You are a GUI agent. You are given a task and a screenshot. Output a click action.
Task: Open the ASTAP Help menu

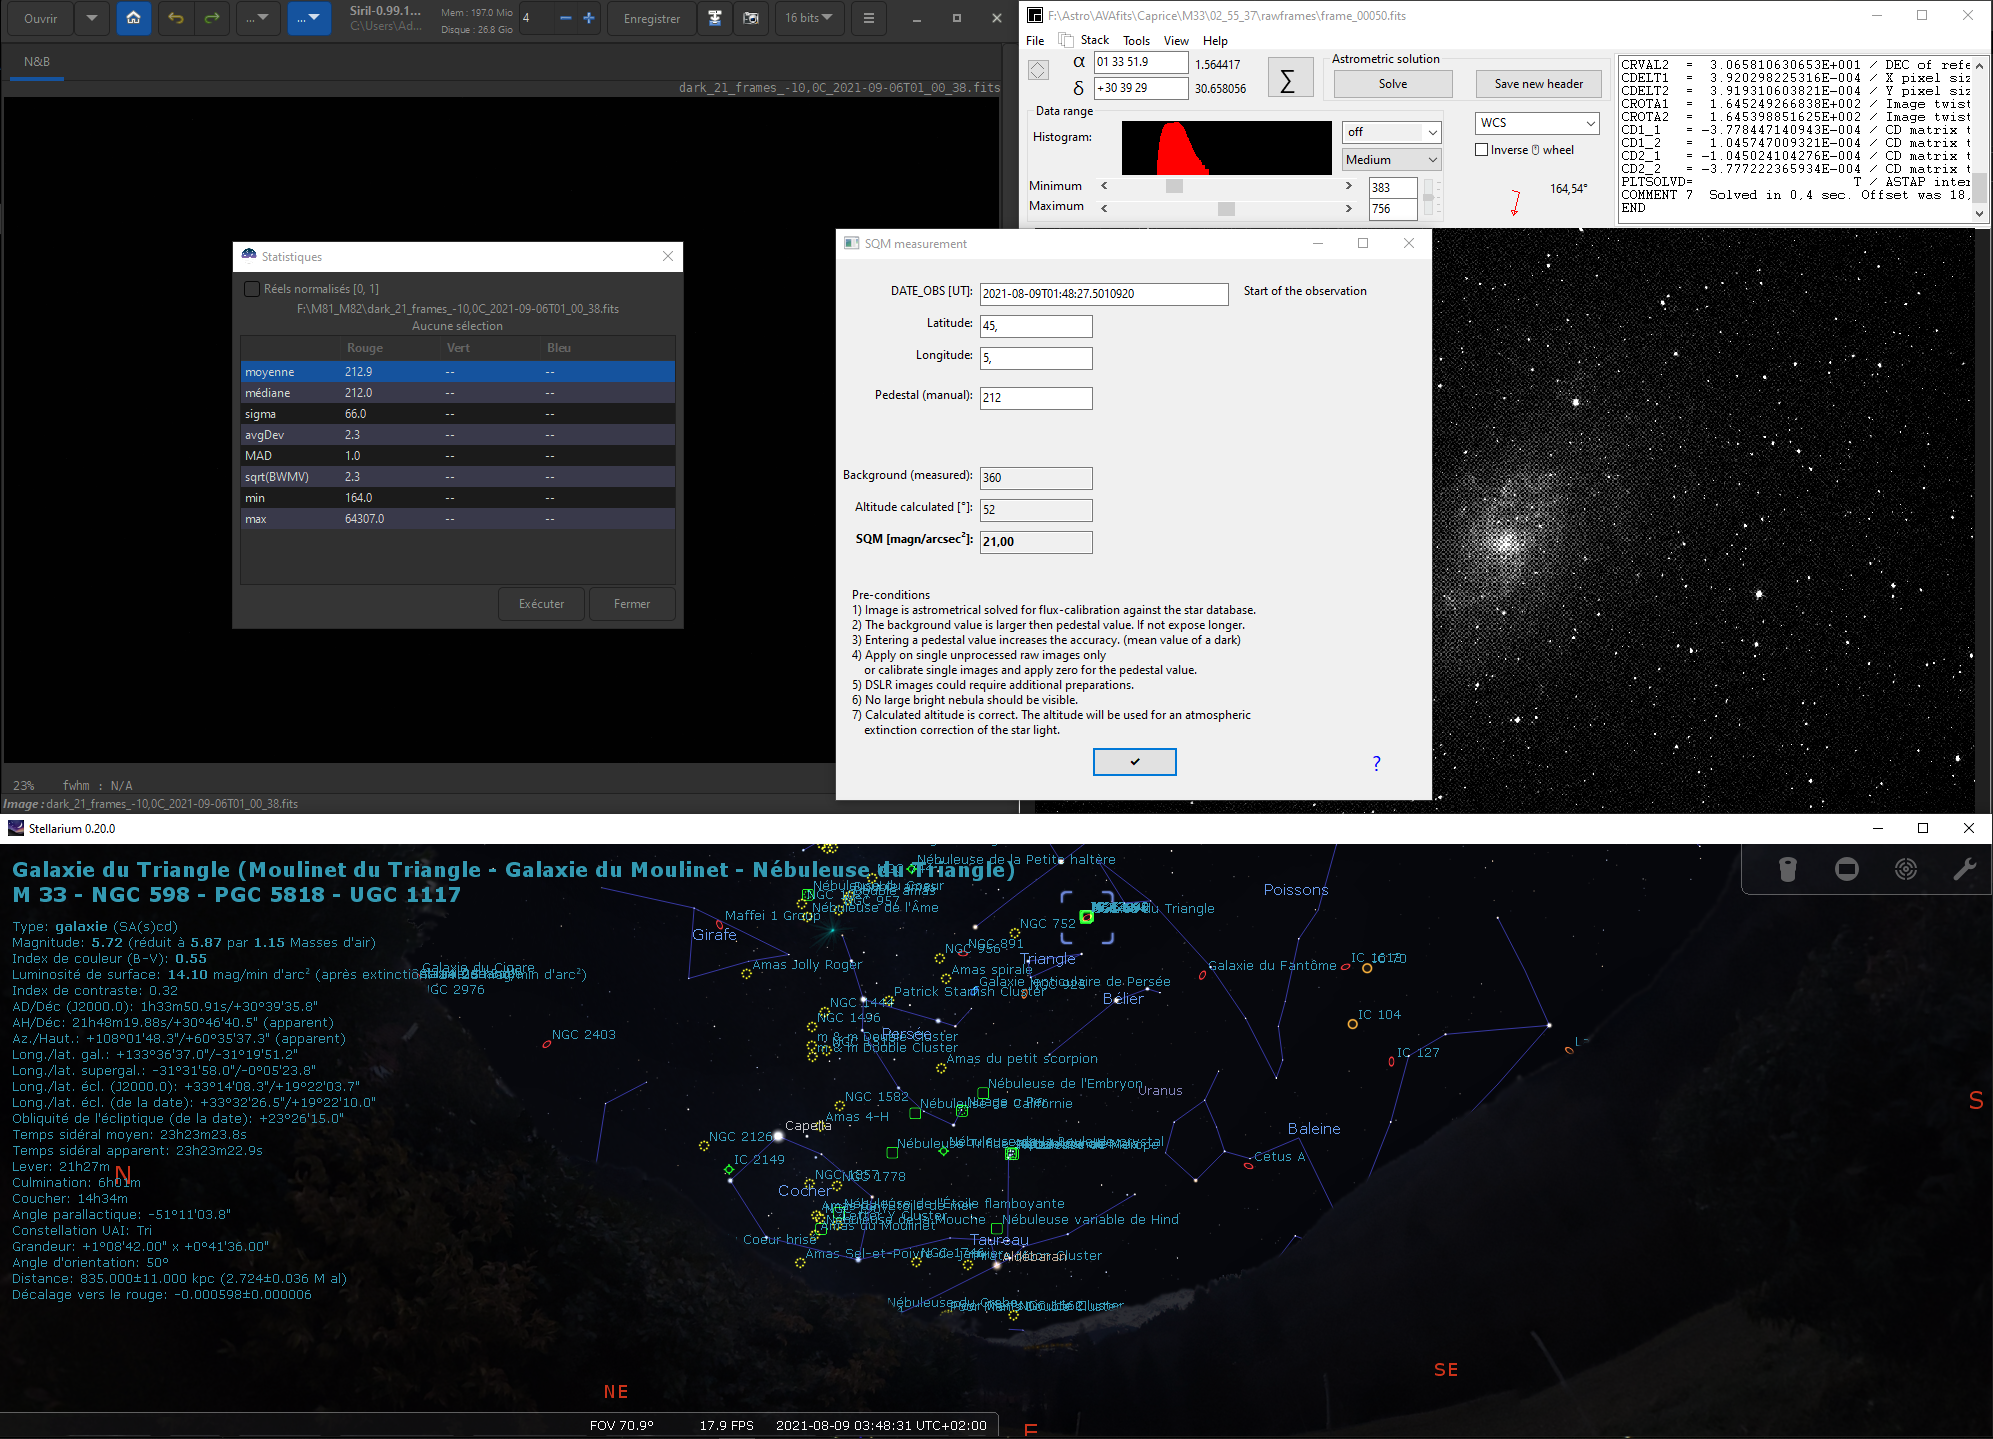1215,41
